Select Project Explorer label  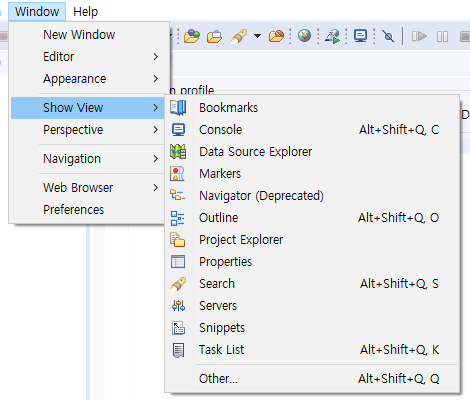tap(241, 240)
